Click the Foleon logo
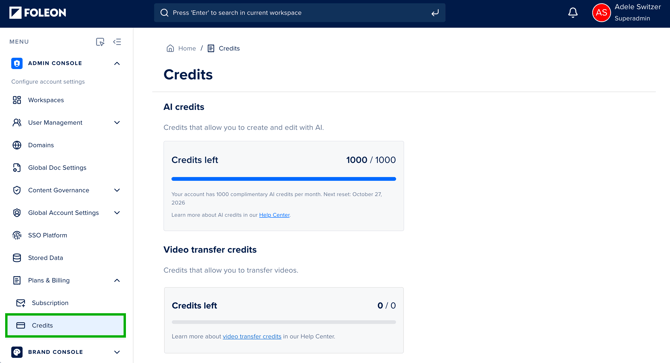Screen dimensions: 670x363 38,13
